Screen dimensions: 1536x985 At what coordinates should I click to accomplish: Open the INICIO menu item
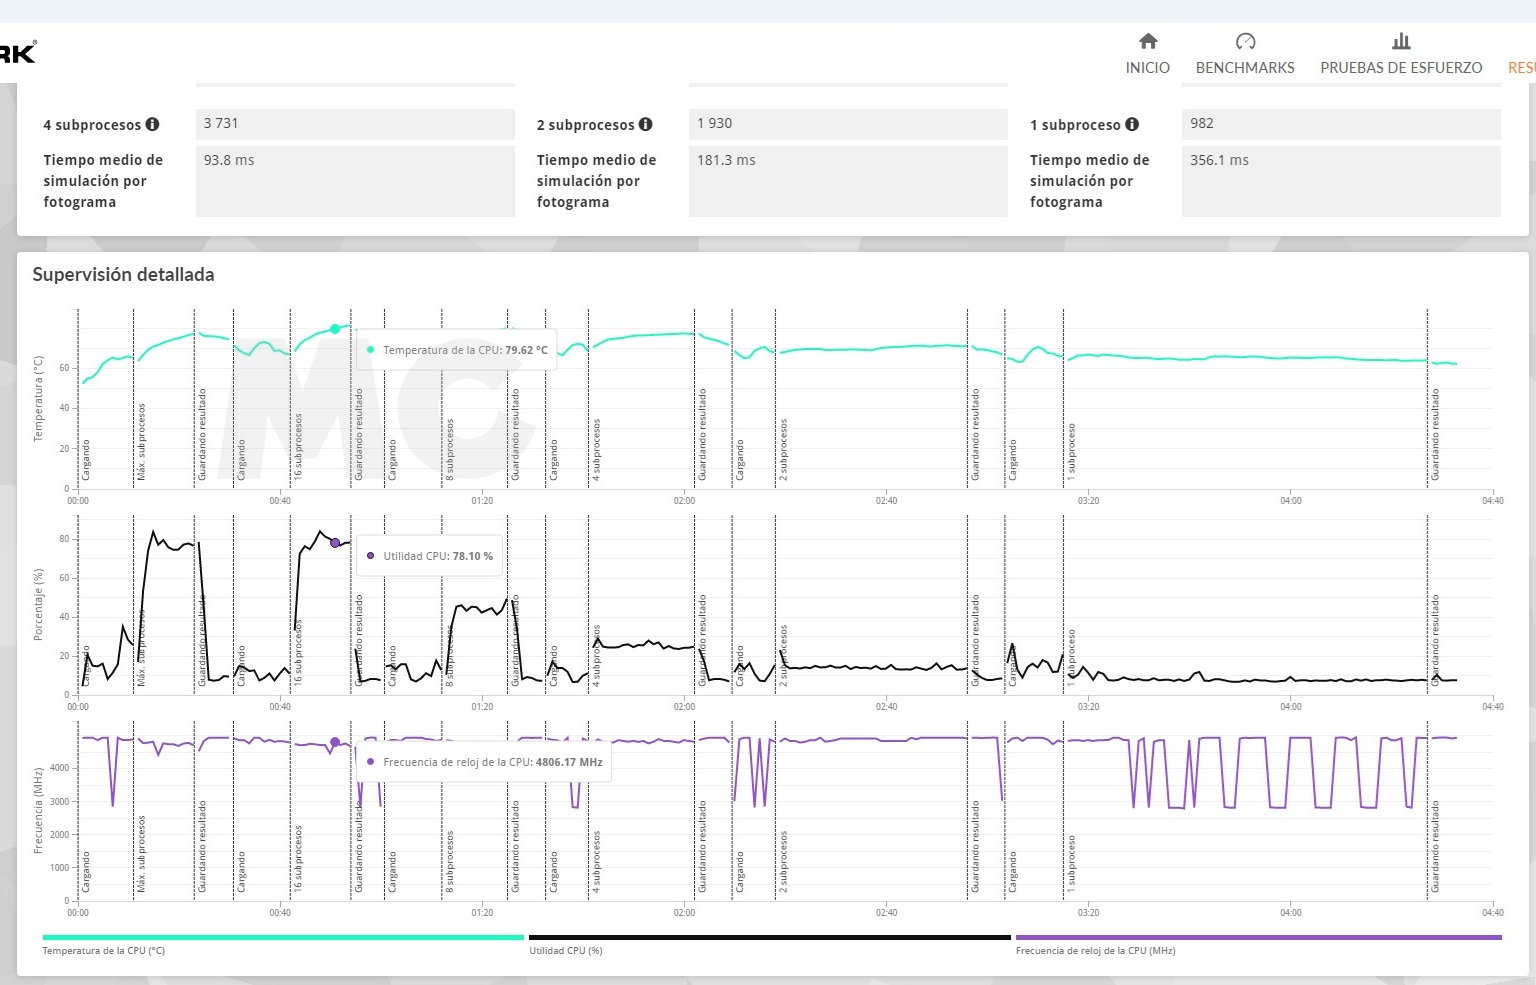pos(1147,68)
